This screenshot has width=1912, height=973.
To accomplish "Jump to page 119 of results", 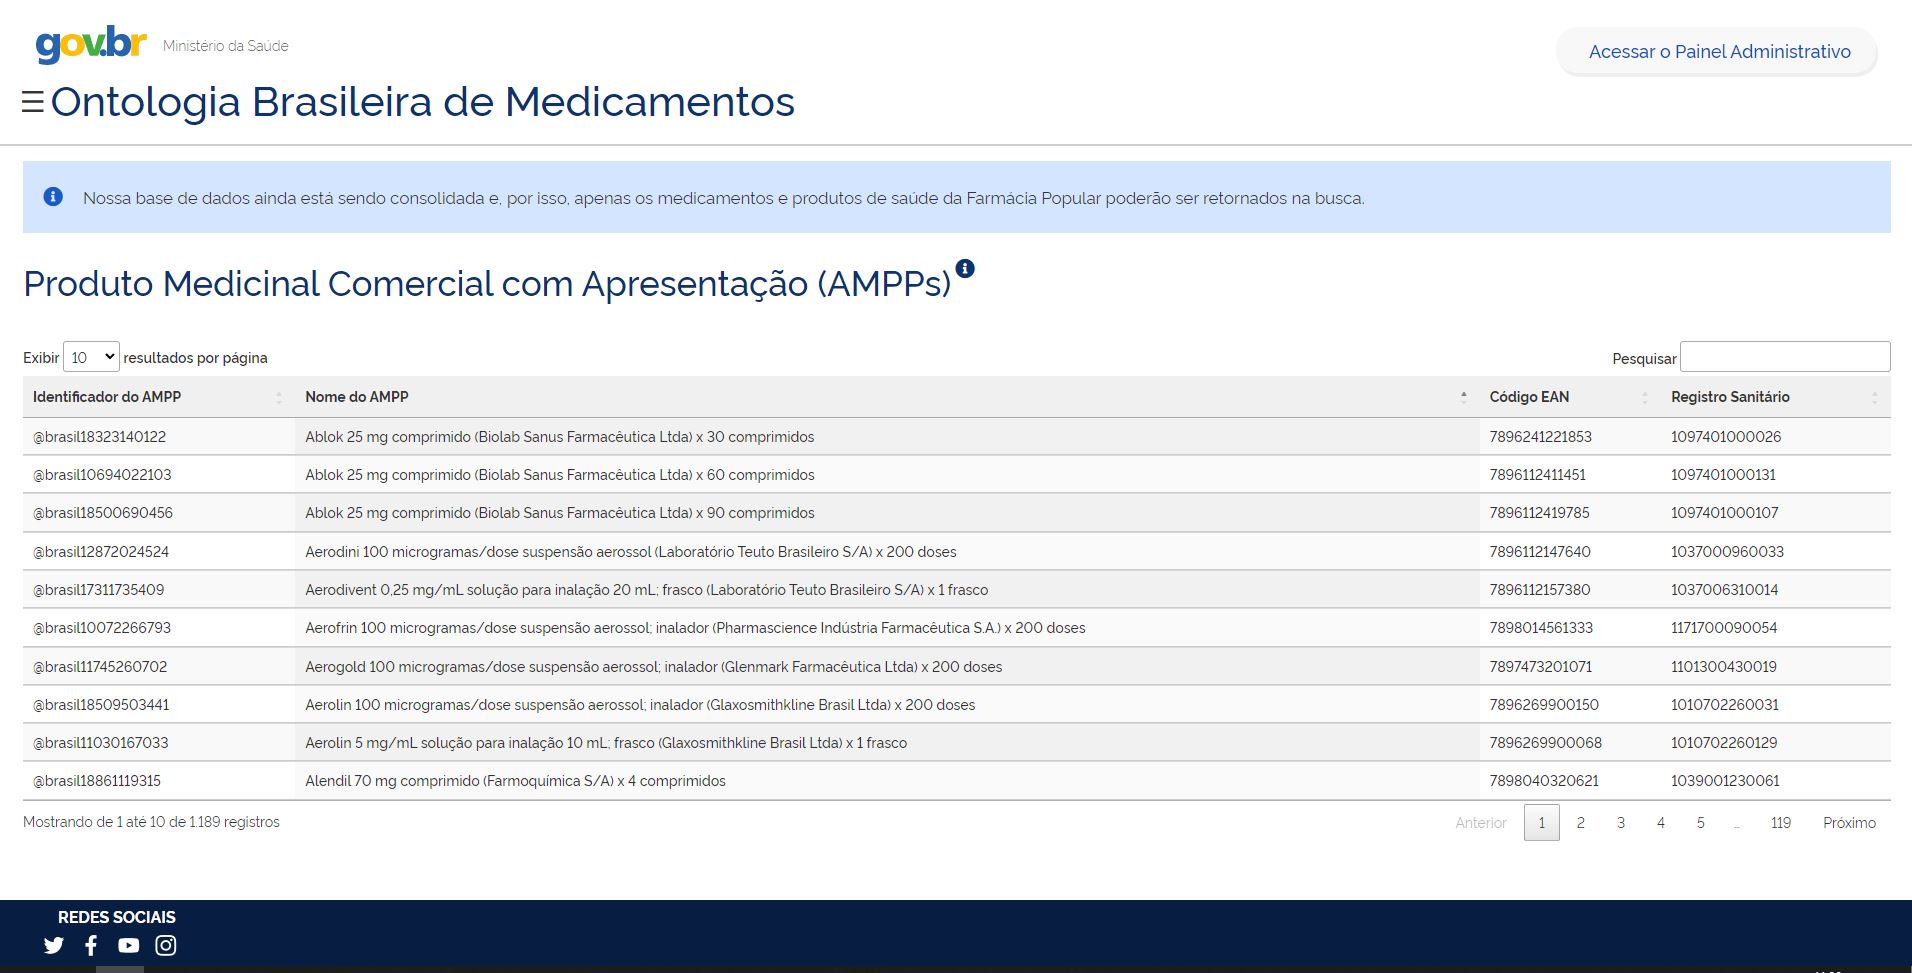I will (1780, 822).
